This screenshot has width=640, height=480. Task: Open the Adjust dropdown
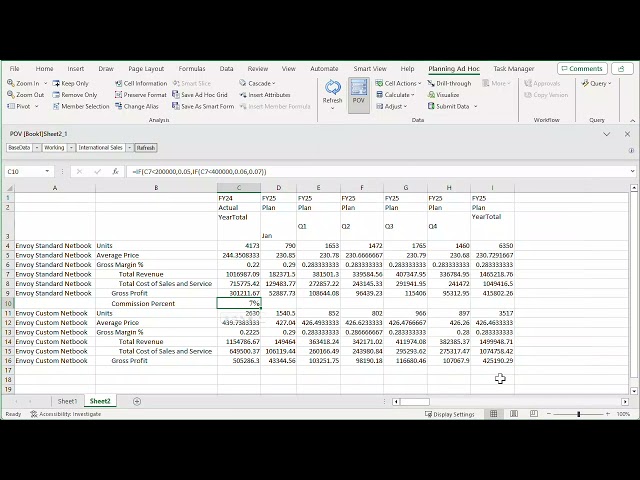(x=391, y=106)
